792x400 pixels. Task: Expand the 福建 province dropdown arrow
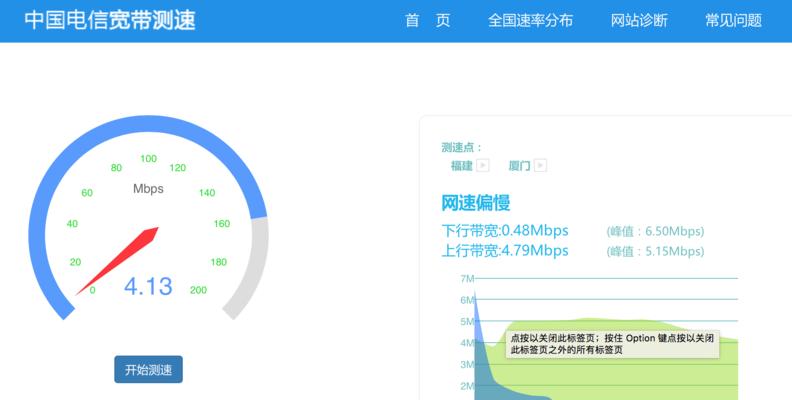(x=483, y=165)
